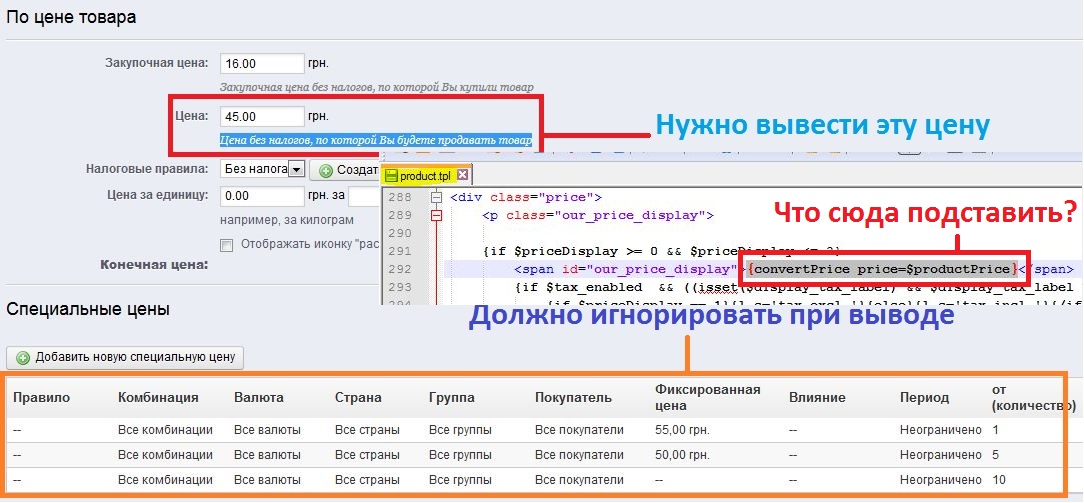This screenshot has width=1084, height=503.
Task: Click the Валюта column header
Action: point(258,398)
